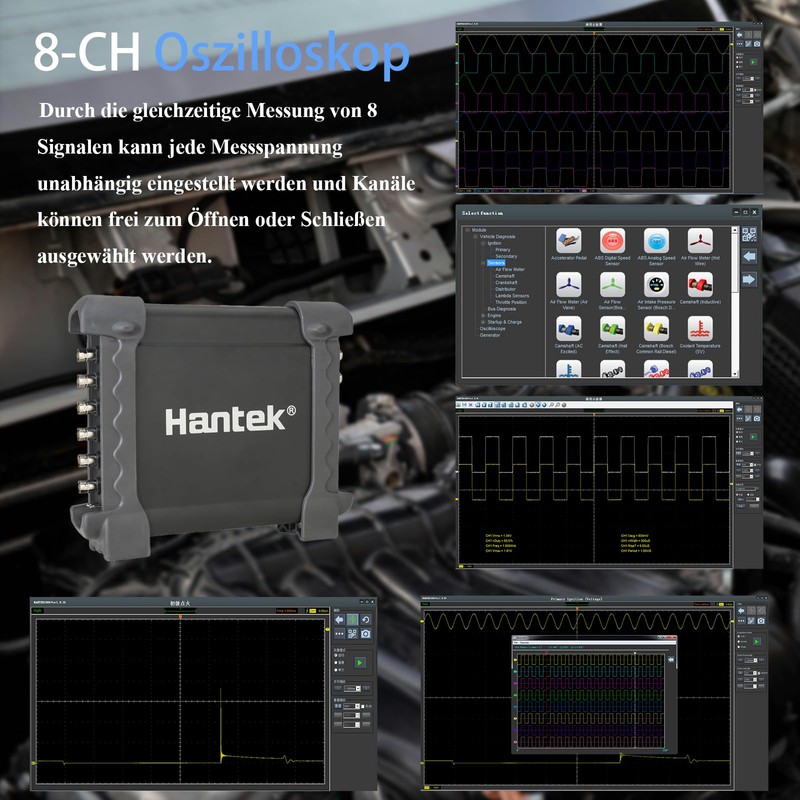800x800 pixels.
Task: Open the voltage range combo box
Action: (x=351, y=706)
